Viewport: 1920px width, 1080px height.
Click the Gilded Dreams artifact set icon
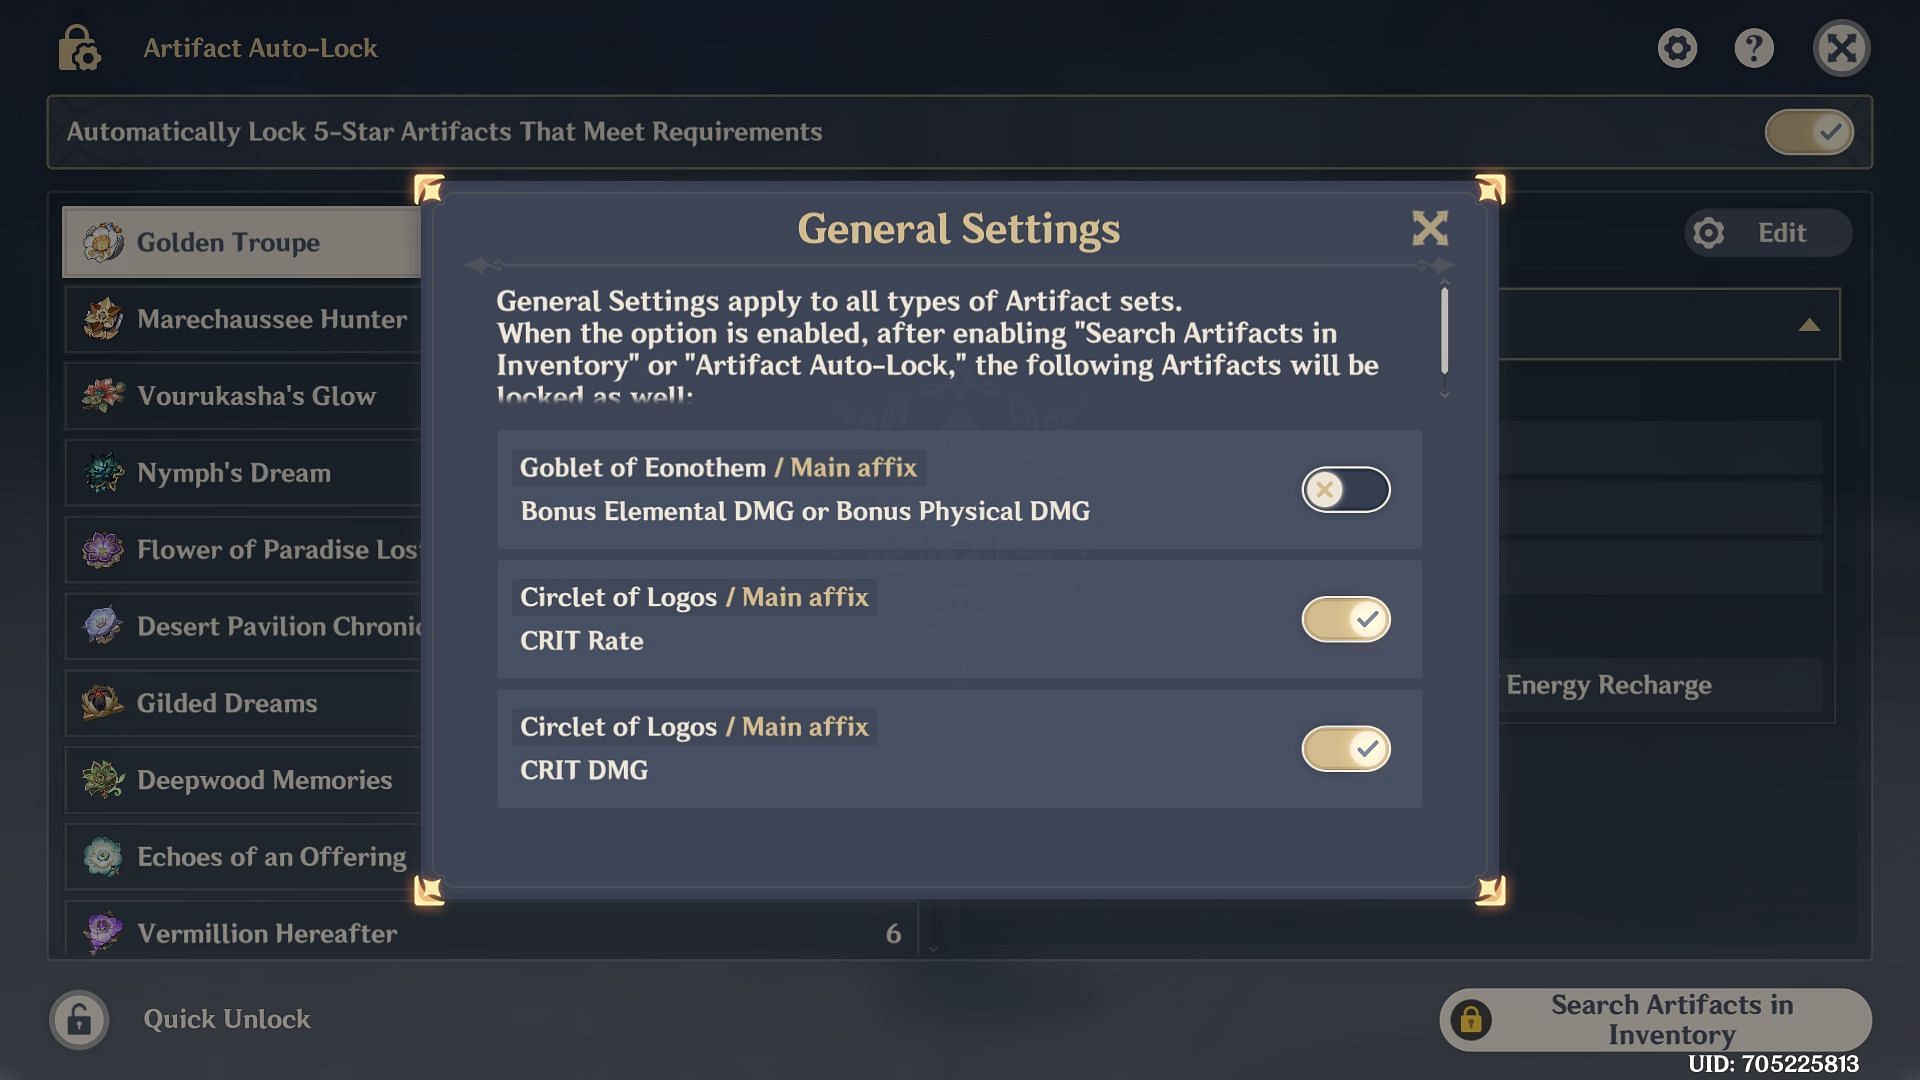(x=103, y=703)
